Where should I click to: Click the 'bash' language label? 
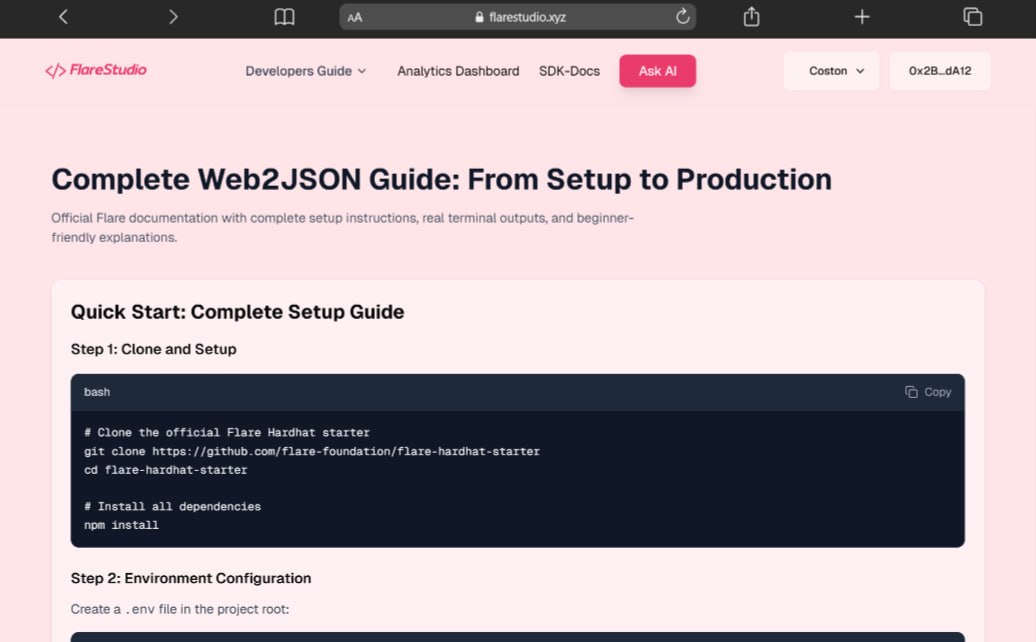(x=96, y=392)
